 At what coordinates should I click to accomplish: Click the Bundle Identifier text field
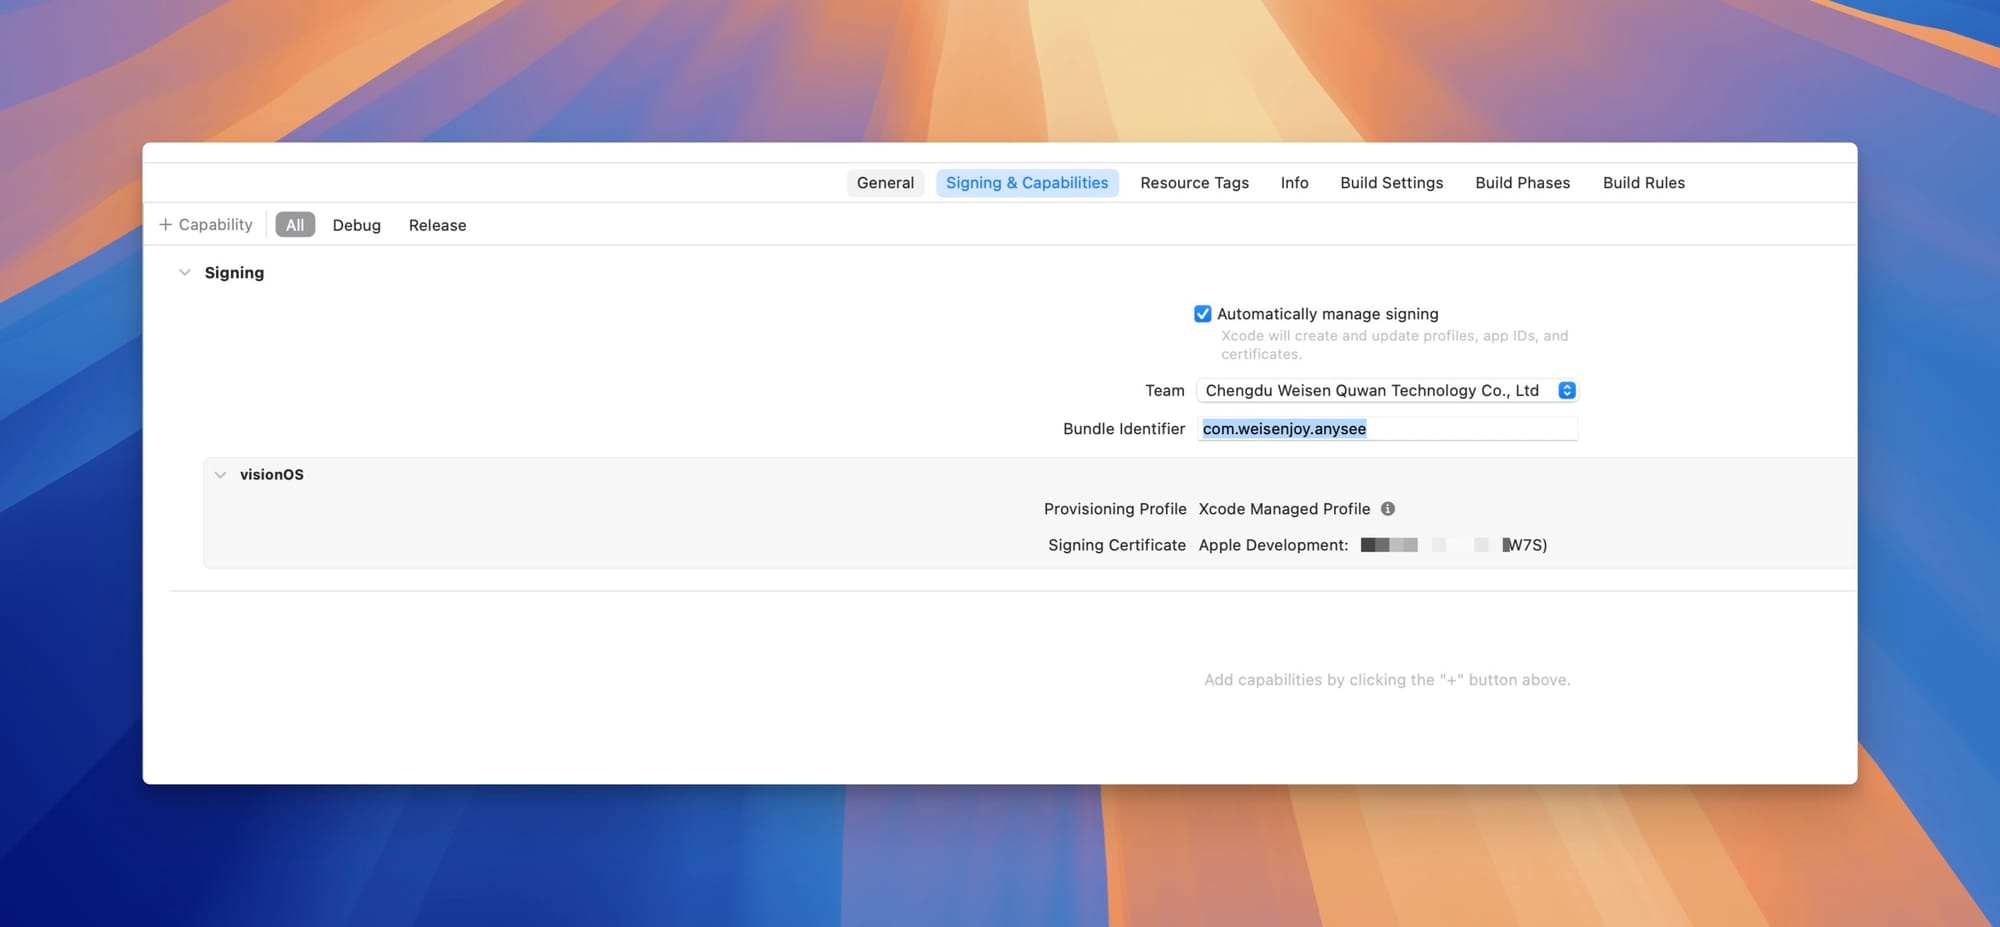[1386, 429]
